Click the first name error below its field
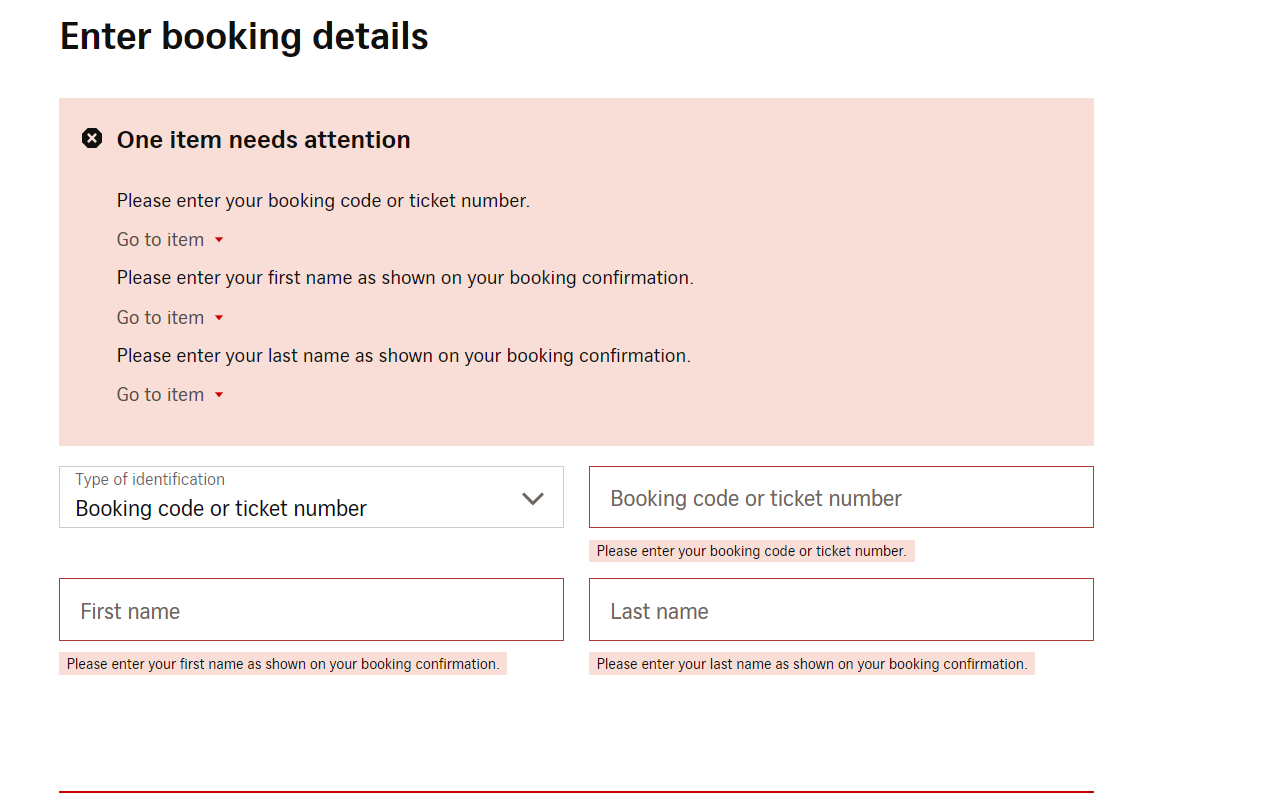The image size is (1263, 793). point(283,664)
